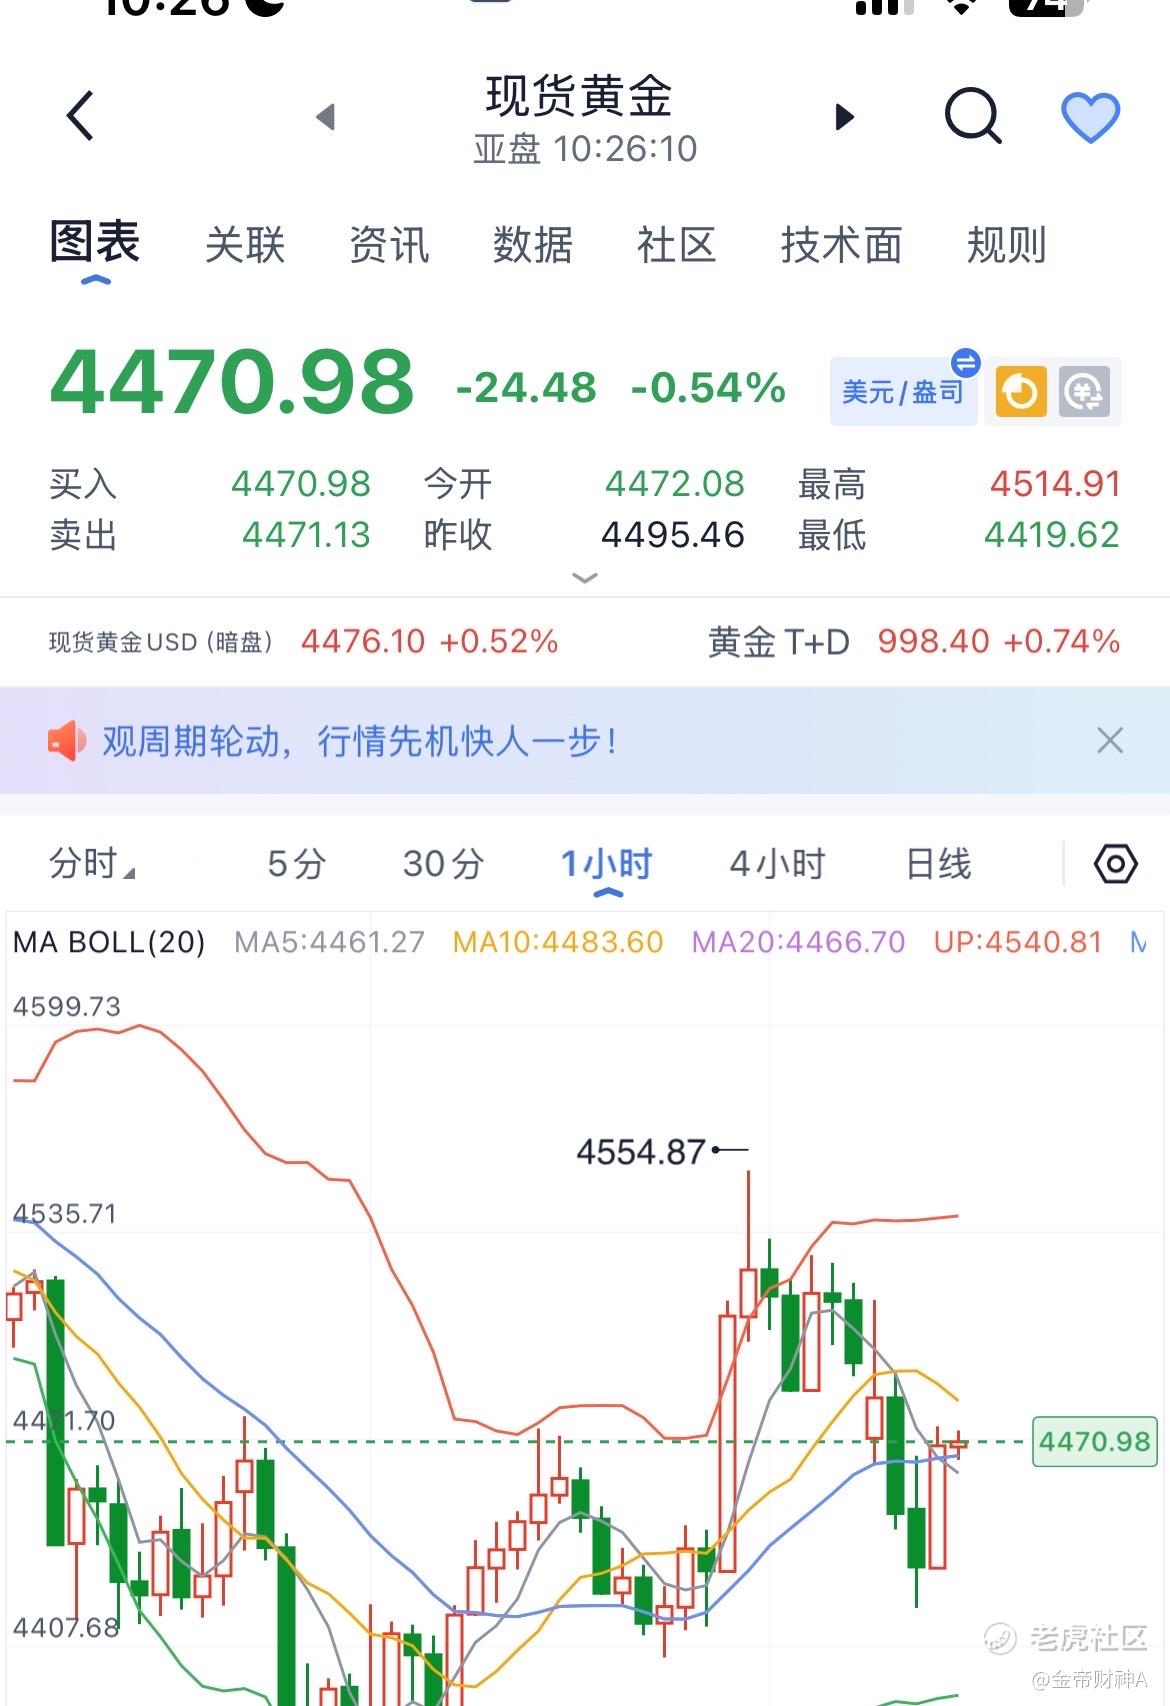Switch unit via 美元/盎司 button
This screenshot has height=1706, width=1170.
904,391
